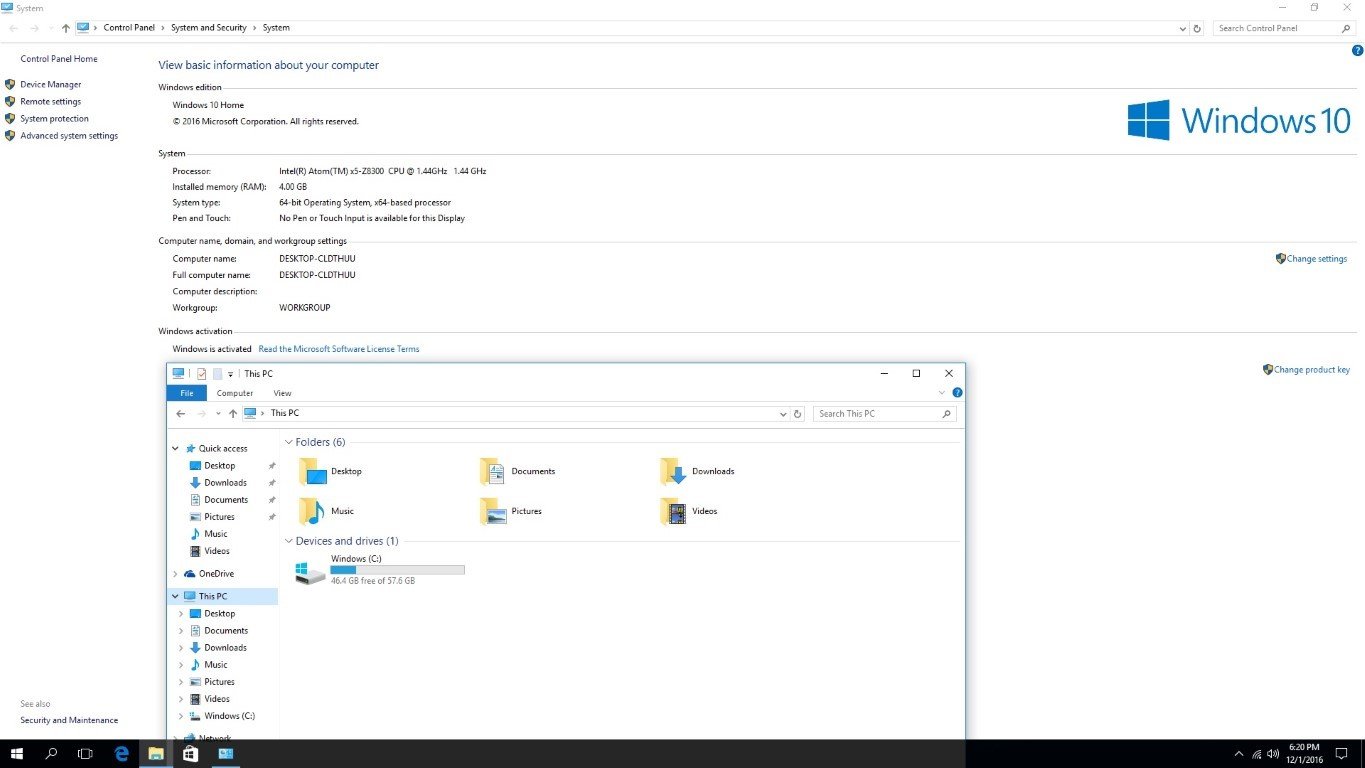Select Downloads under Quick access
The image size is (1365, 768).
(225, 483)
